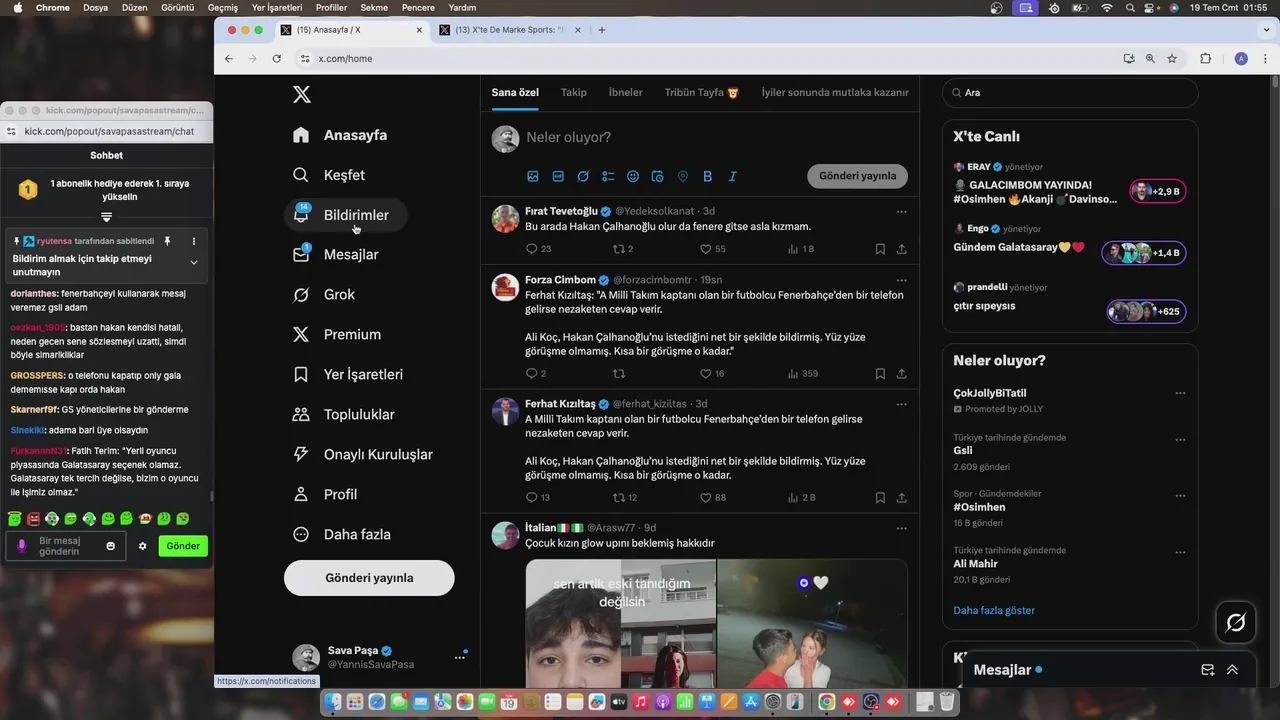1280x720 pixels.
Task: Collapse pinned message in Kick chat
Action: (194, 262)
